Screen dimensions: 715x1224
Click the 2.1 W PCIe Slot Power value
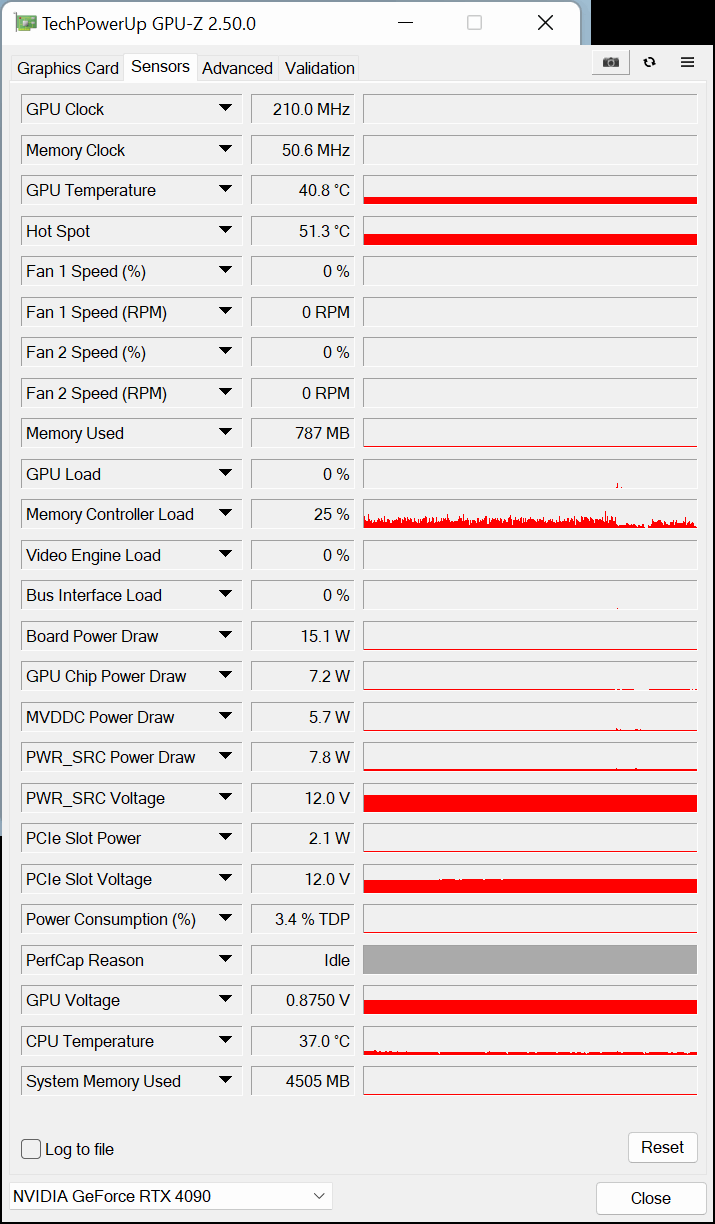tap(303, 838)
